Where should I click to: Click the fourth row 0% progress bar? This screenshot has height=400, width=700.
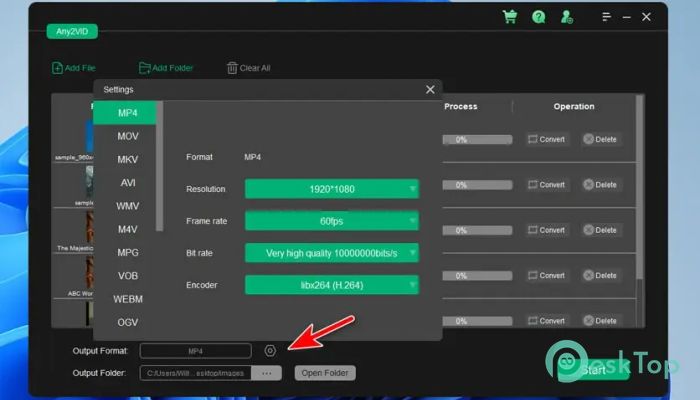477,276
